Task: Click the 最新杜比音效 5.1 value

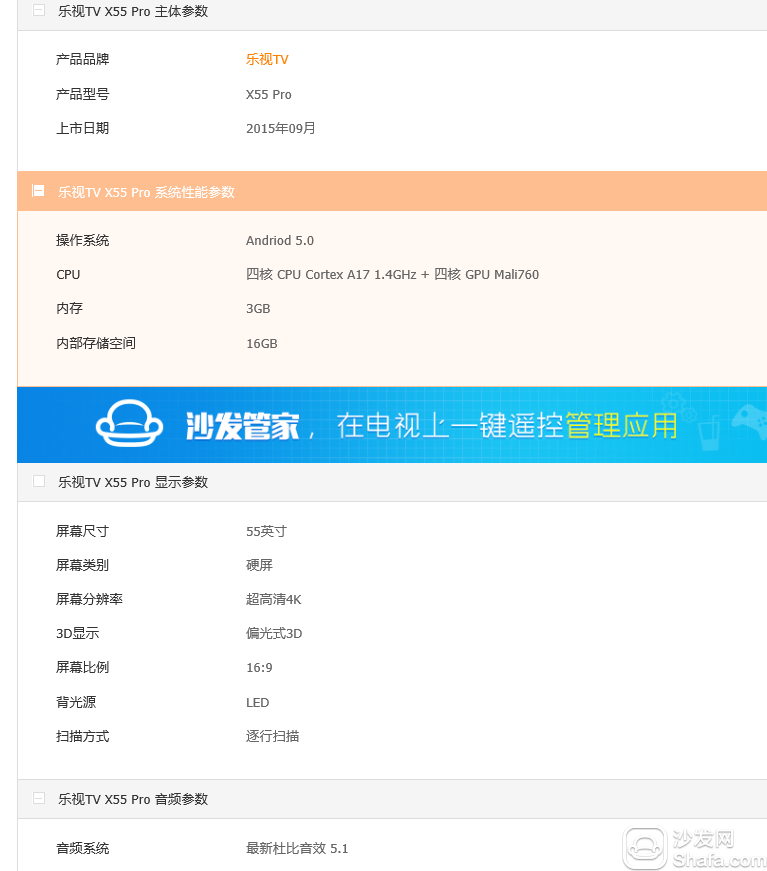Action: tap(297, 848)
